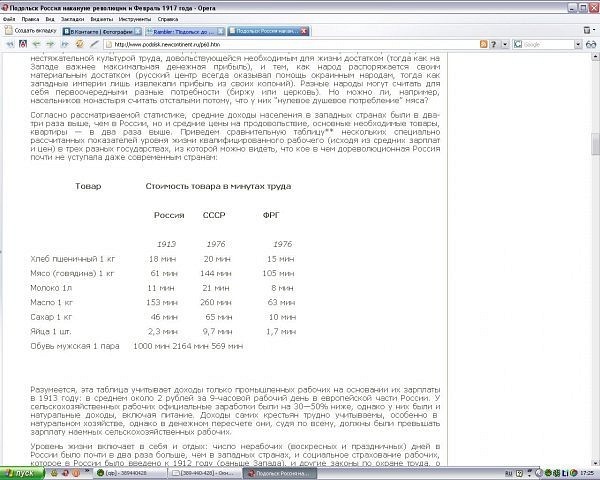This screenshot has width=600, height=480.
Task: Open the closed tabs trash can
Action: [587, 30]
